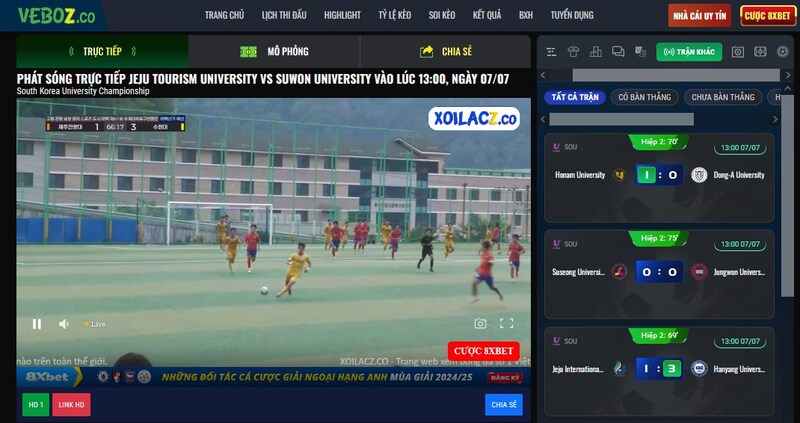The height and width of the screenshot is (423, 800).
Task: Click the Hiệp 2: 75' match time badge
Action: (659, 238)
